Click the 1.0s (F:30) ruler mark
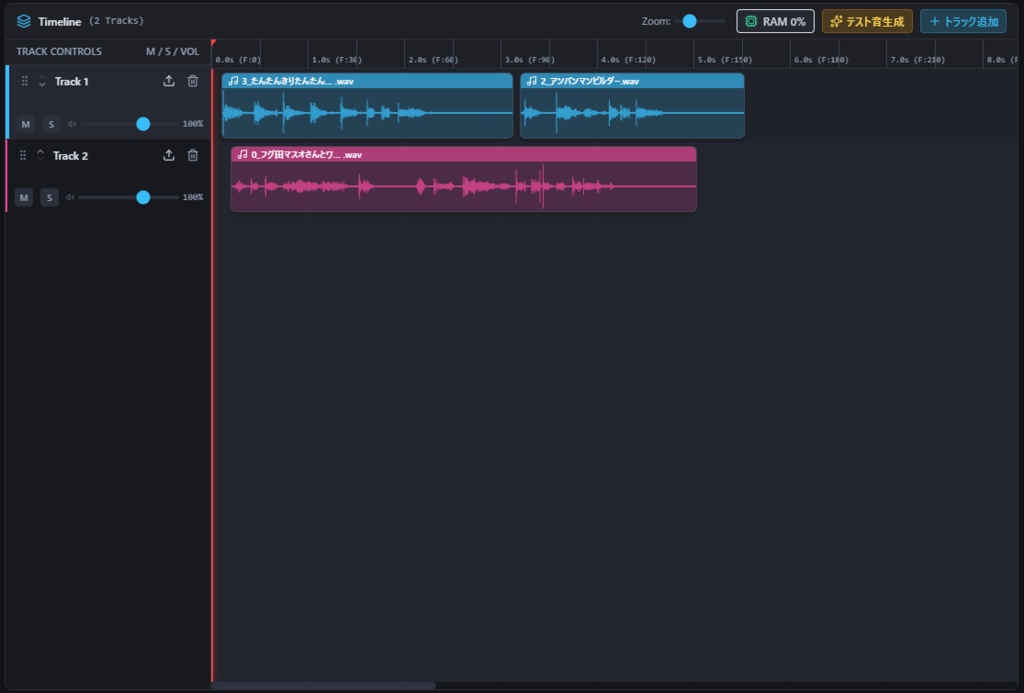 pos(336,59)
